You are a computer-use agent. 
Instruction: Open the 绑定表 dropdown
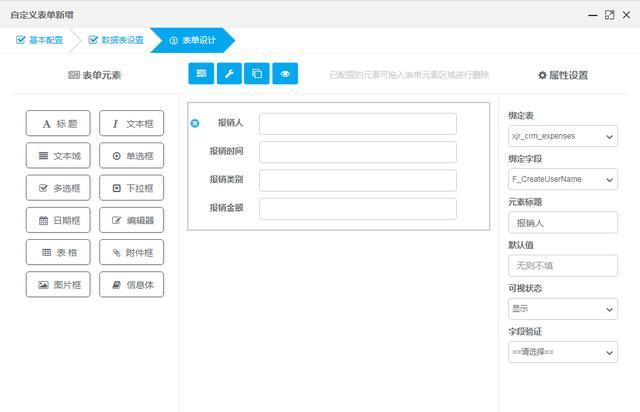click(x=563, y=136)
